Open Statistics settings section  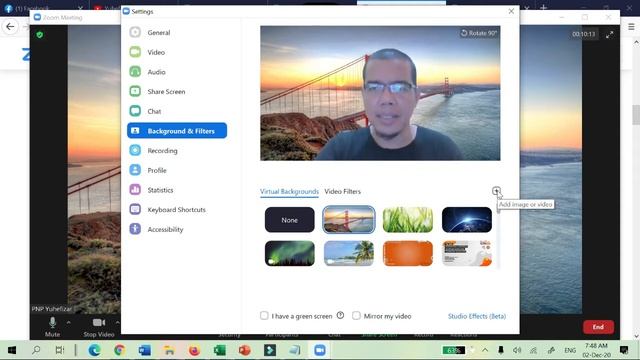point(160,190)
